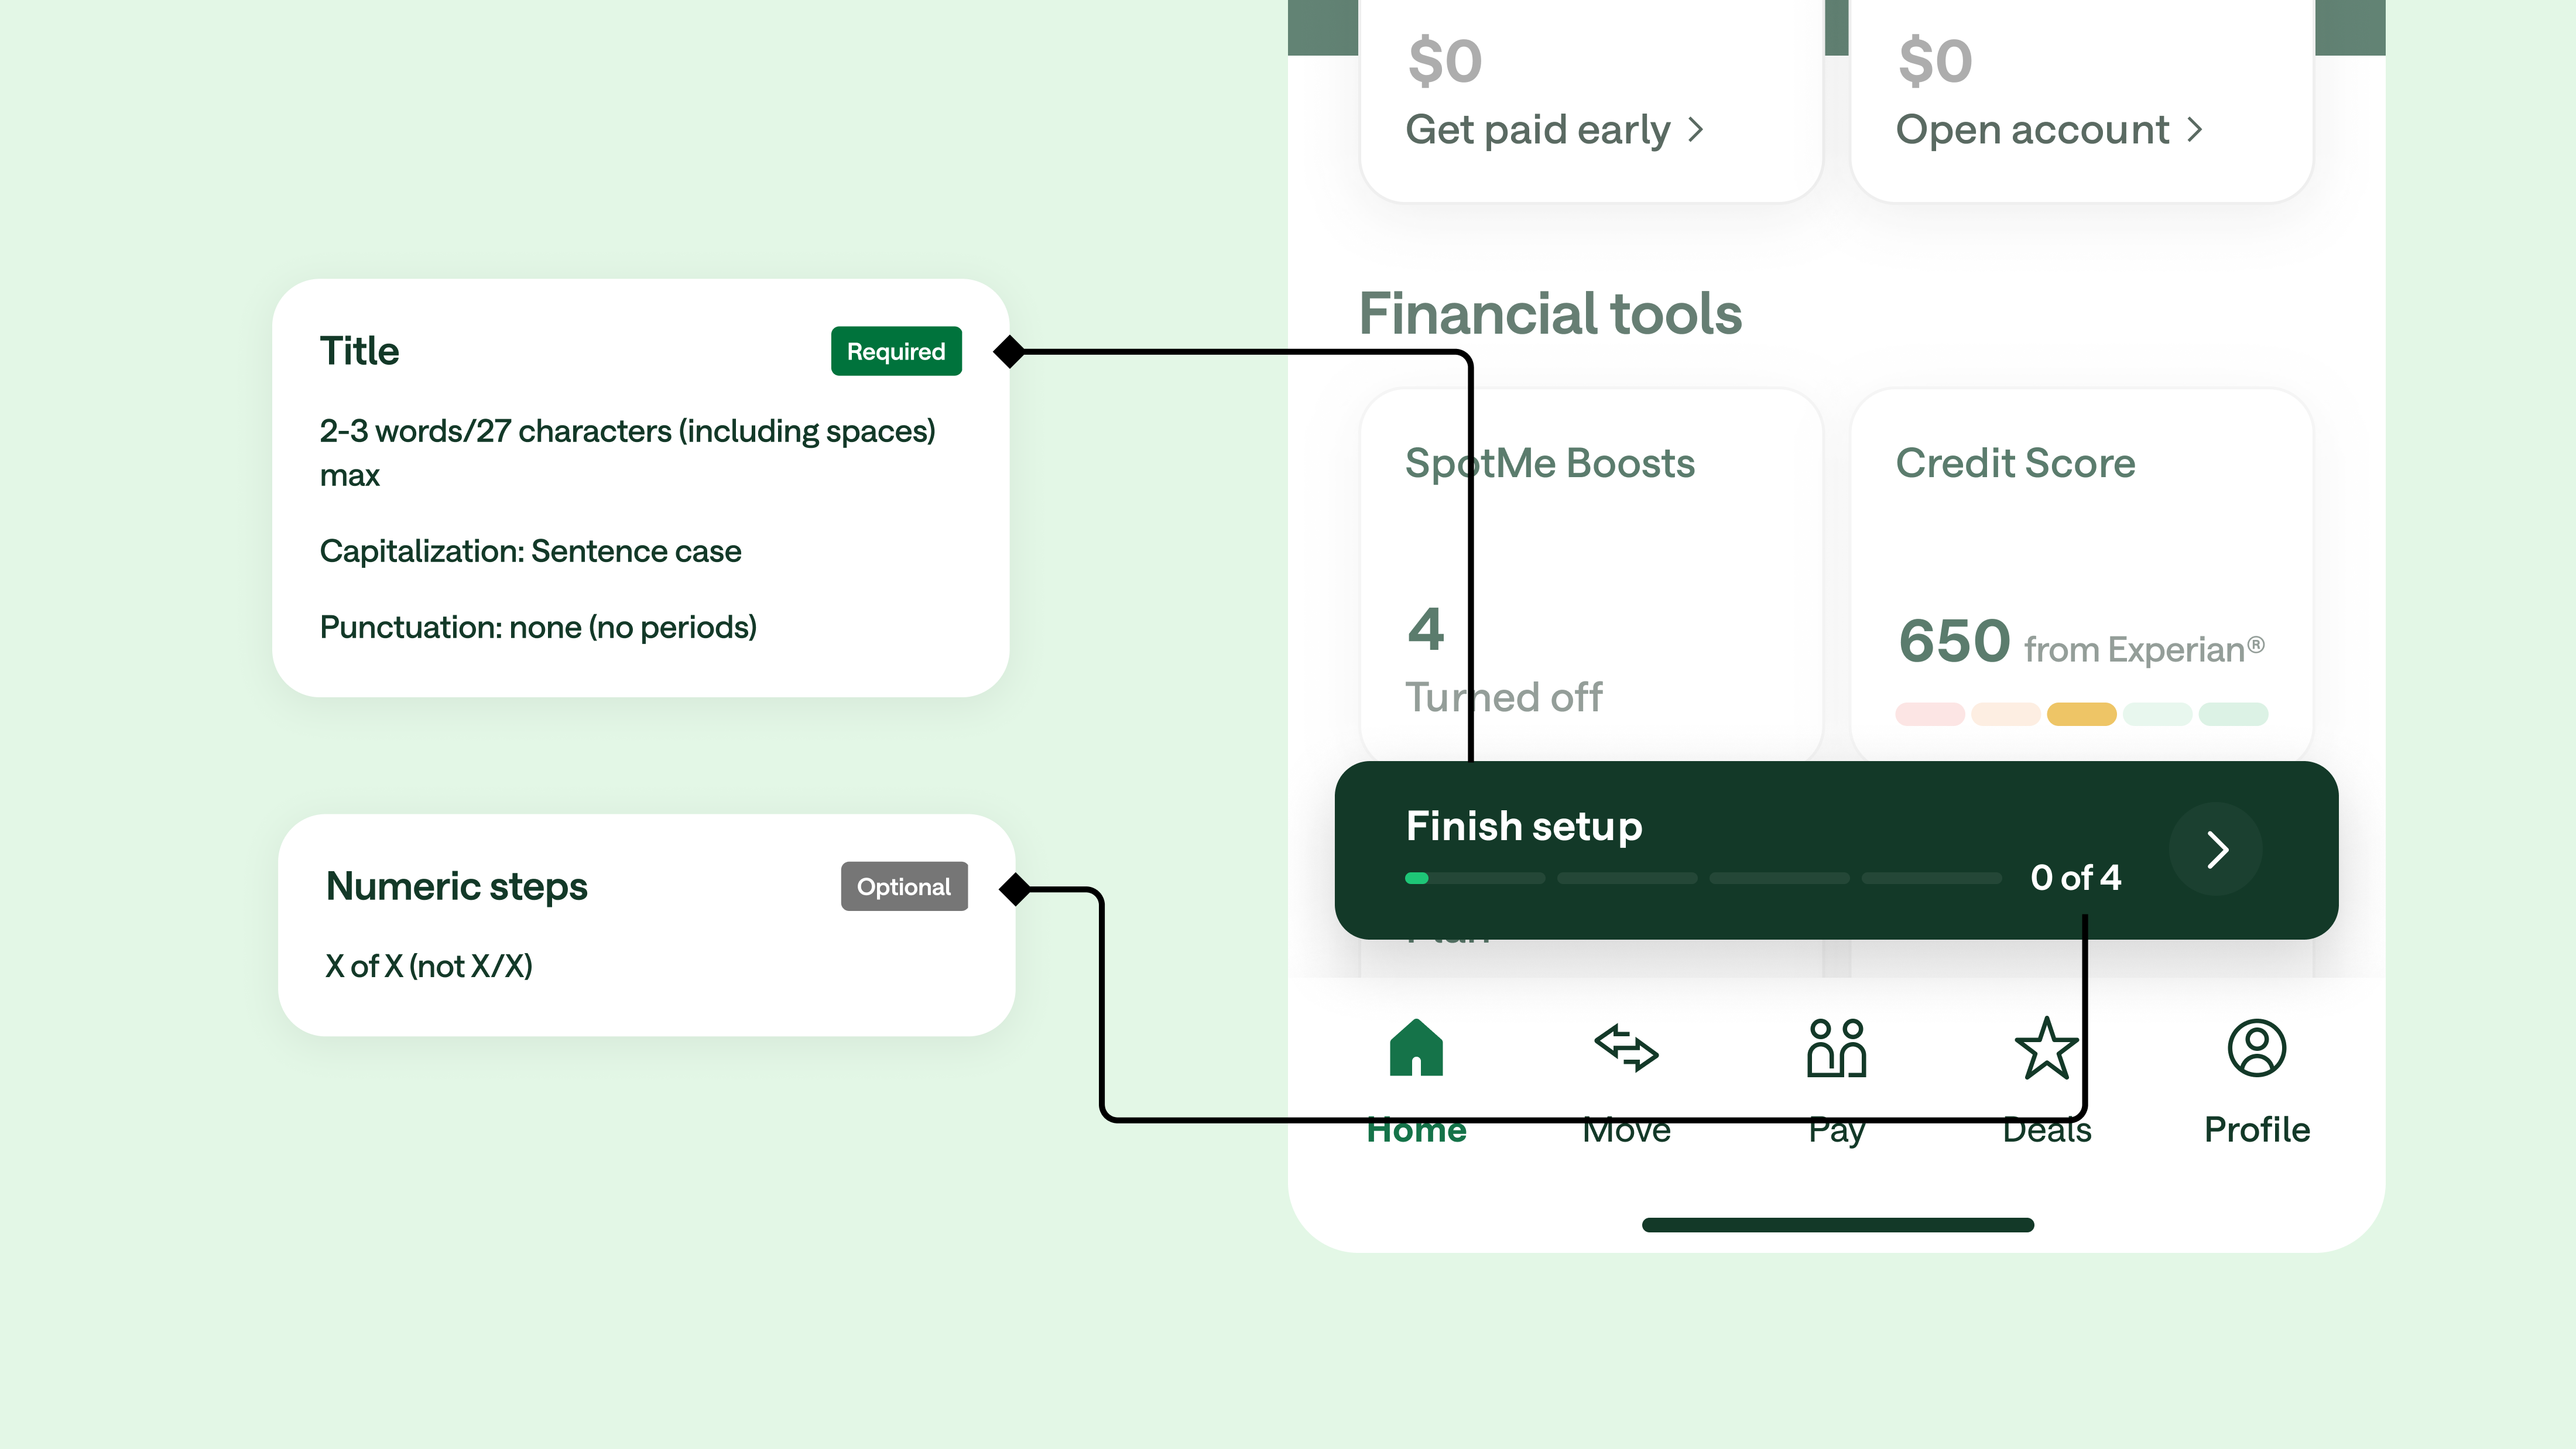
Task: Click the yellow credit score segment
Action: (x=2081, y=714)
